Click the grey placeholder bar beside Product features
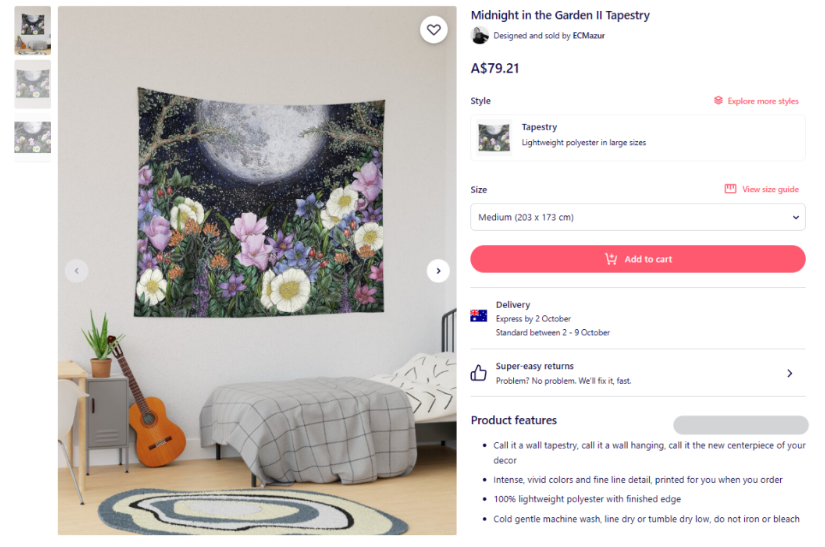 (x=741, y=425)
